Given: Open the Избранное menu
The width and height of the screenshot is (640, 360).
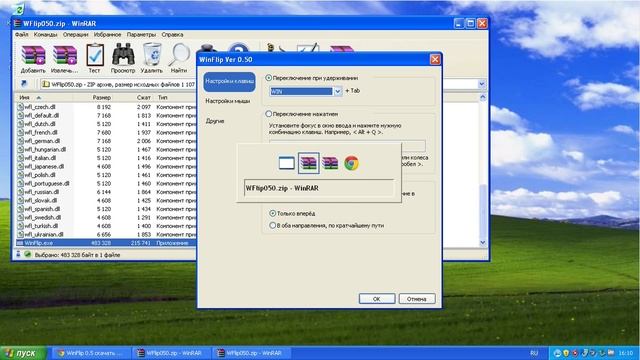Looking at the screenshot, I should (x=107, y=35).
